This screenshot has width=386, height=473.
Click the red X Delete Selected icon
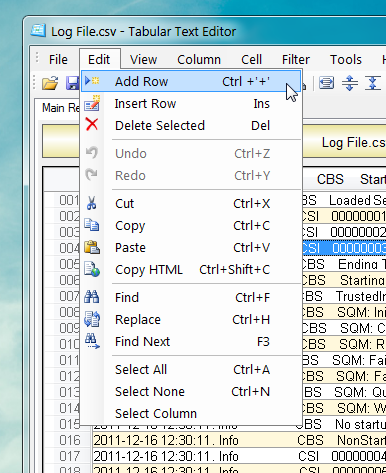click(92, 124)
